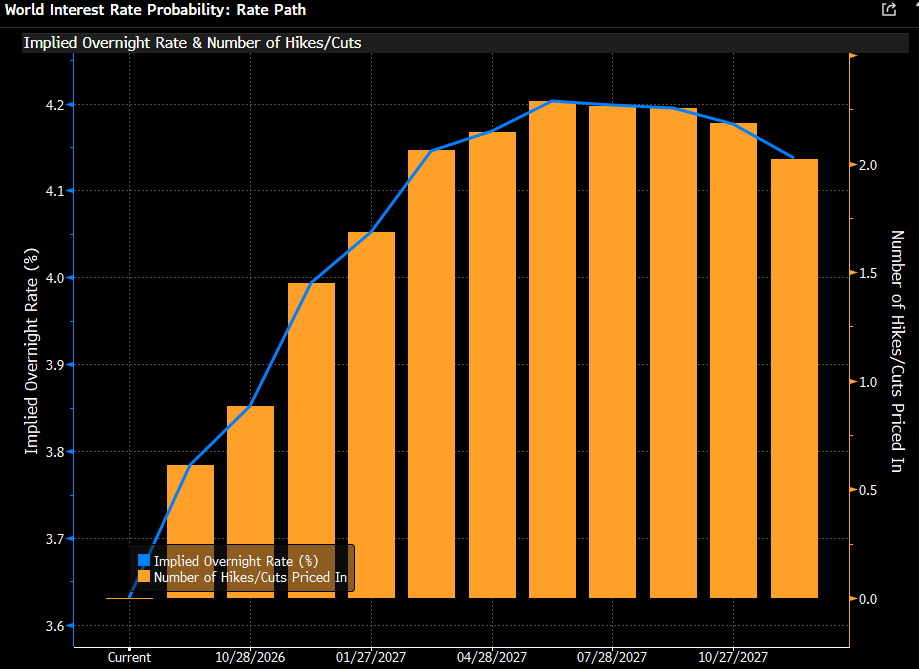This screenshot has height=669, width=919.
Task: Click the orange bar above 10/28/2026
Action: point(250,502)
